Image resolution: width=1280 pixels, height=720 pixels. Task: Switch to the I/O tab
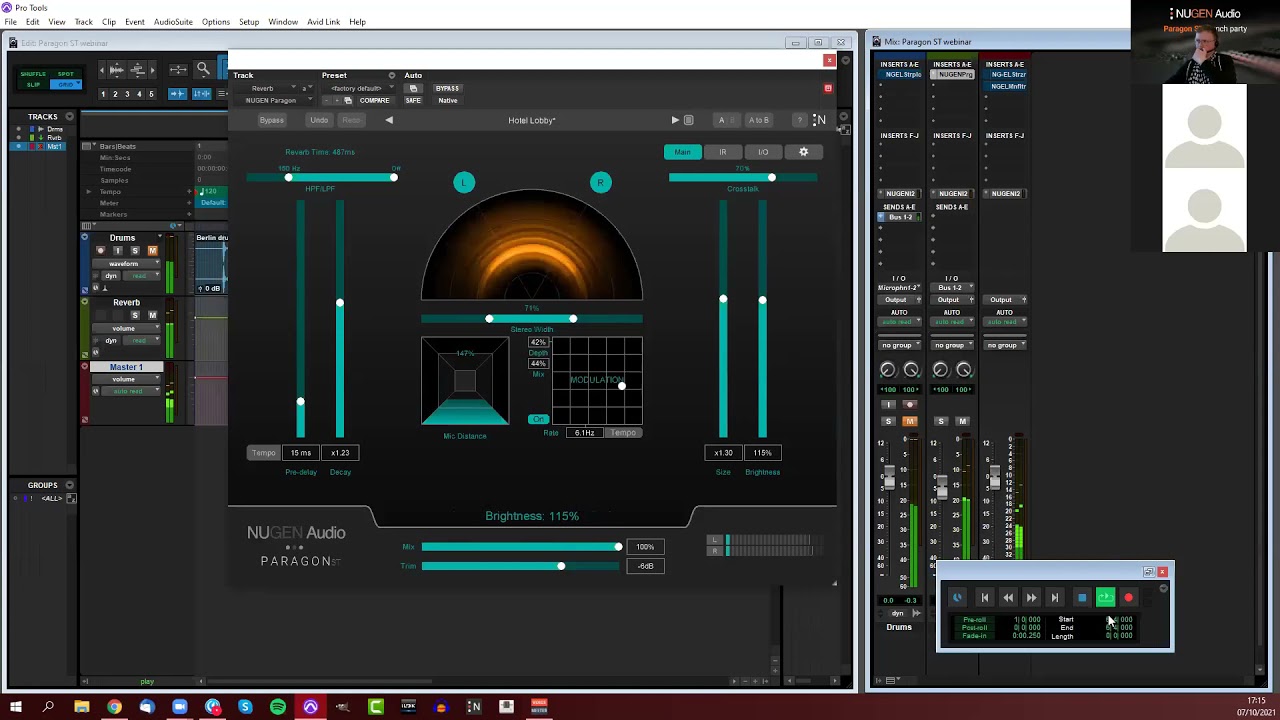point(763,152)
